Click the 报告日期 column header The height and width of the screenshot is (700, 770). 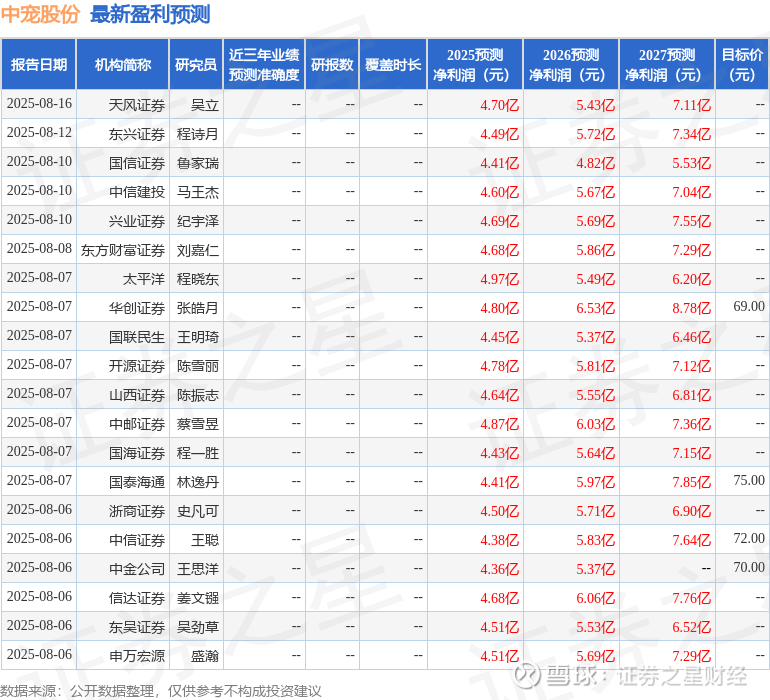coord(39,64)
